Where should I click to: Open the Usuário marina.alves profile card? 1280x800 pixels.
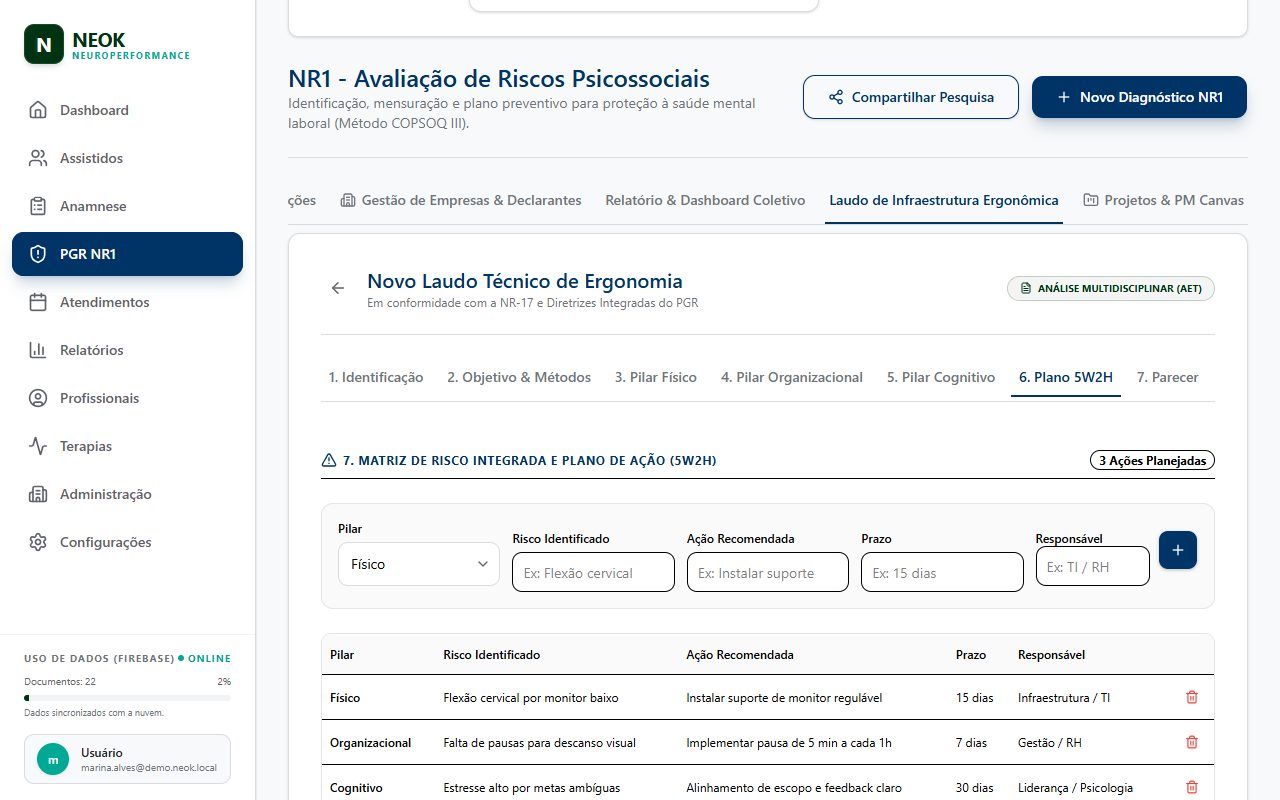click(x=127, y=759)
